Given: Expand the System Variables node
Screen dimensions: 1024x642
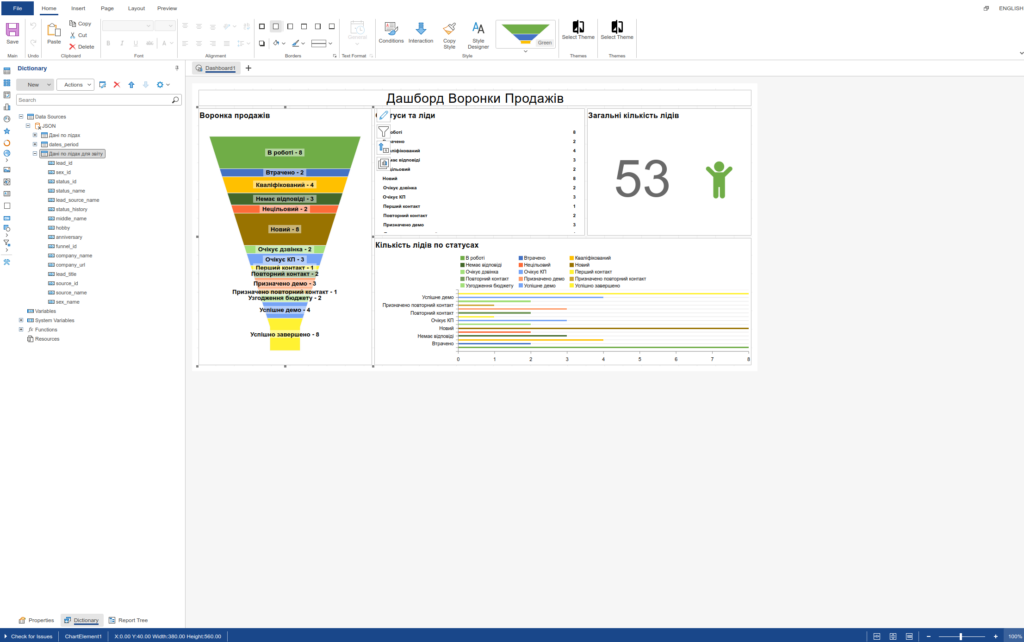Looking at the screenshot, I should click(21, 320).
